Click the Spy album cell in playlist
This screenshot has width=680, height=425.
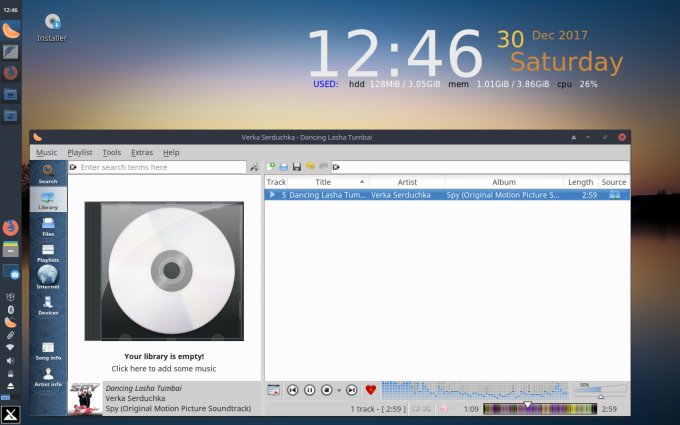[503, 195]
